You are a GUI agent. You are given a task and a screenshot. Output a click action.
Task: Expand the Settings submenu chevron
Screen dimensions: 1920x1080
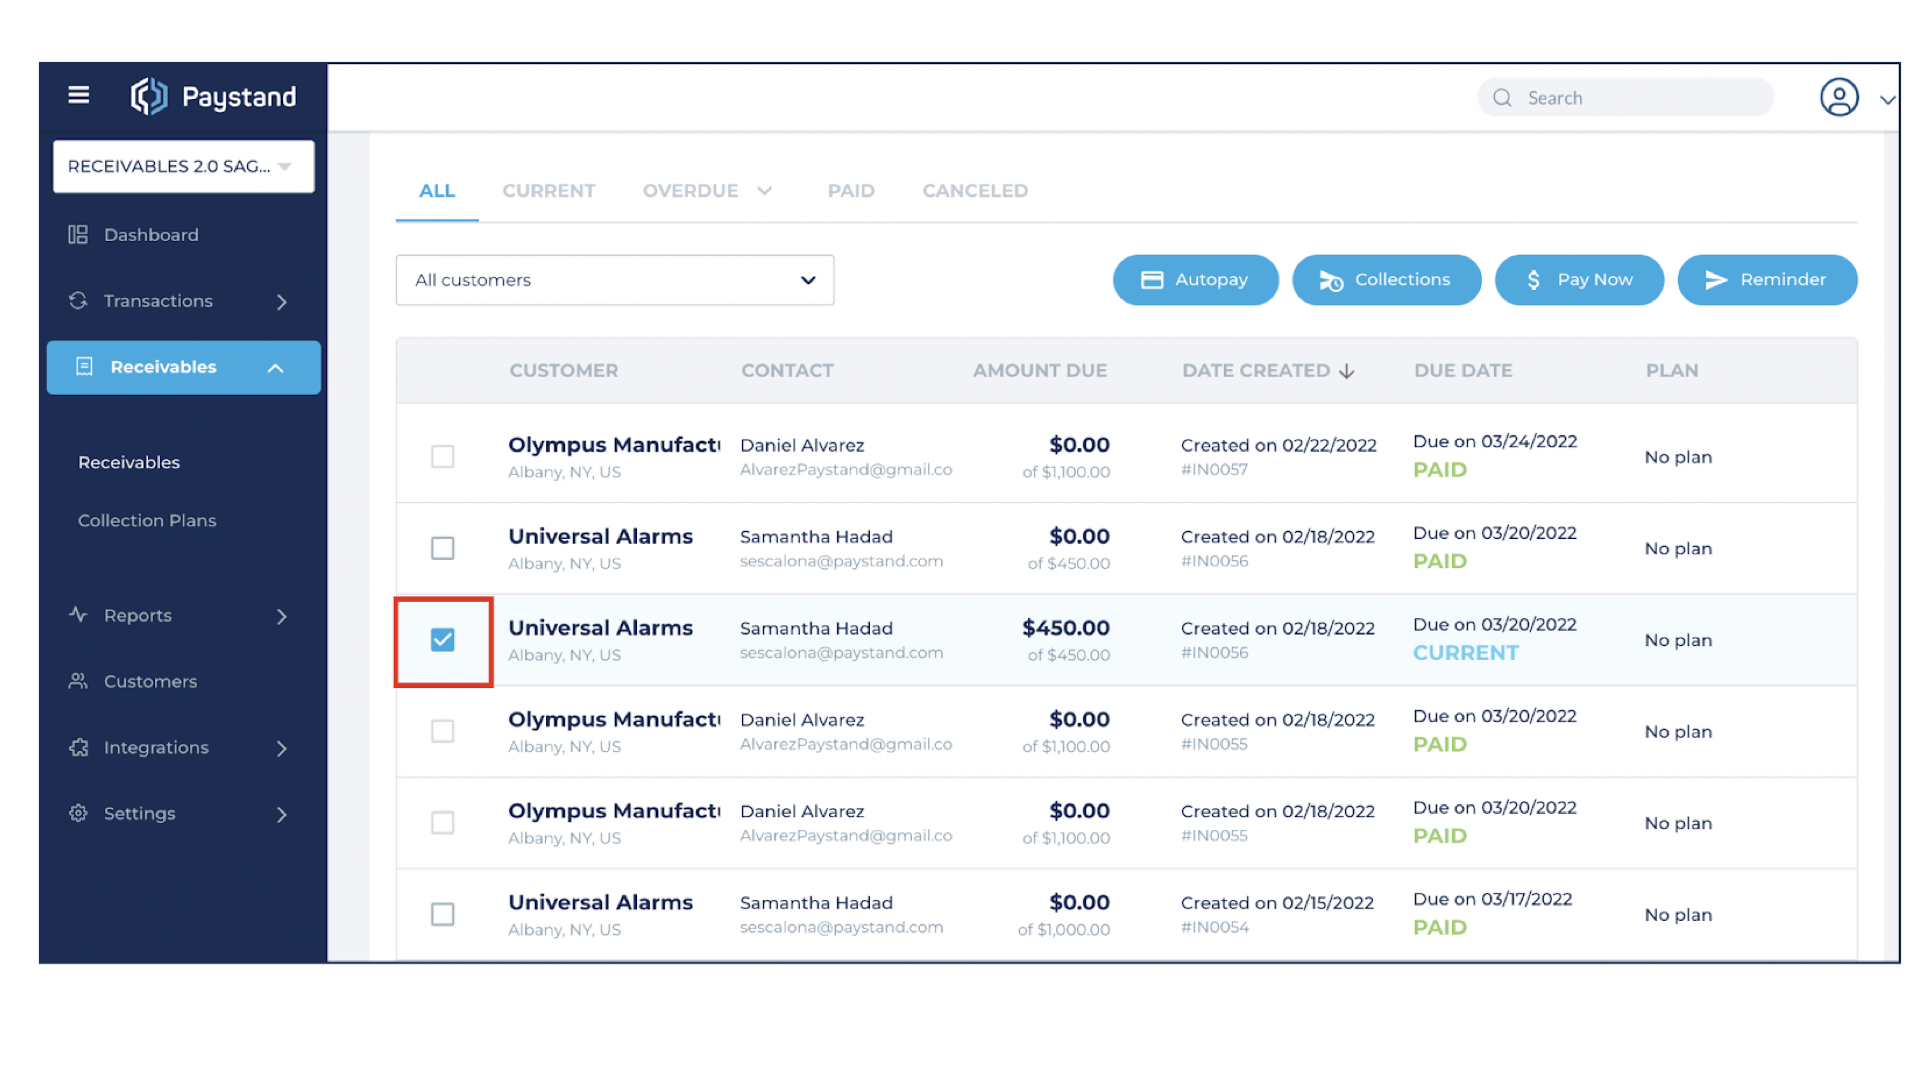click(282, 815)
